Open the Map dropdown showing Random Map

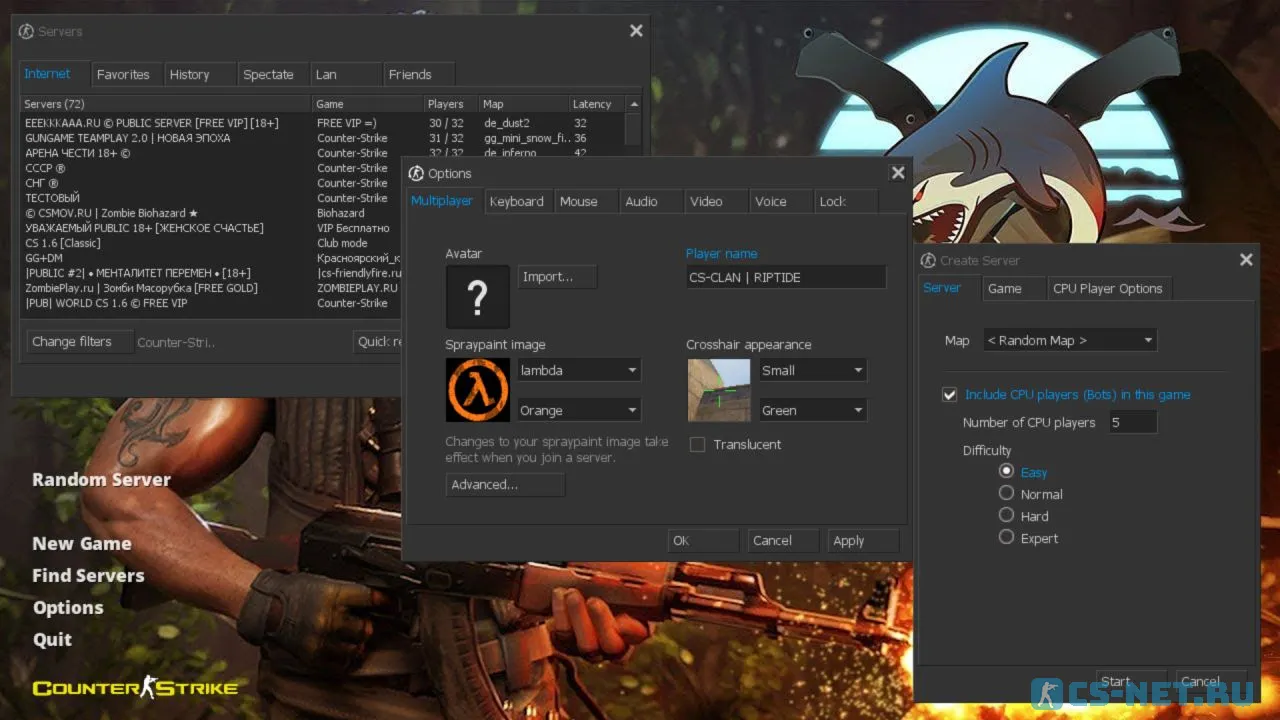tap(1069, 341)
